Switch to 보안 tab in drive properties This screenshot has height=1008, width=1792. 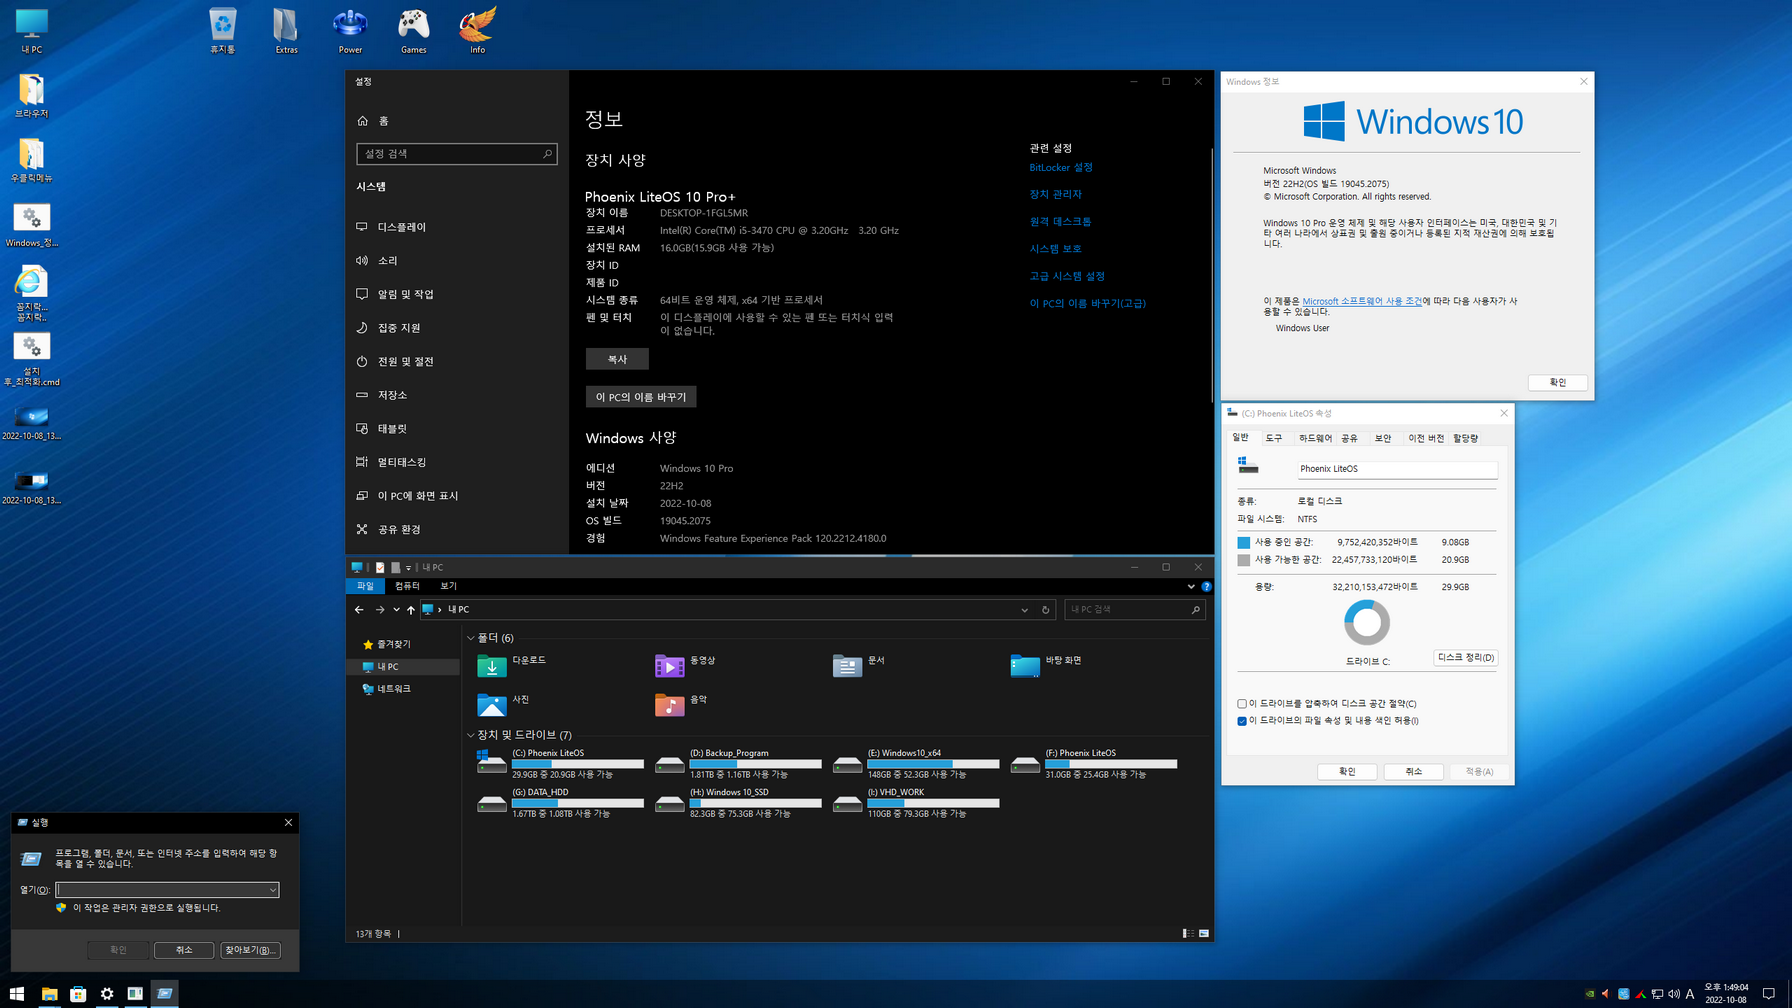click(1383, 438)
